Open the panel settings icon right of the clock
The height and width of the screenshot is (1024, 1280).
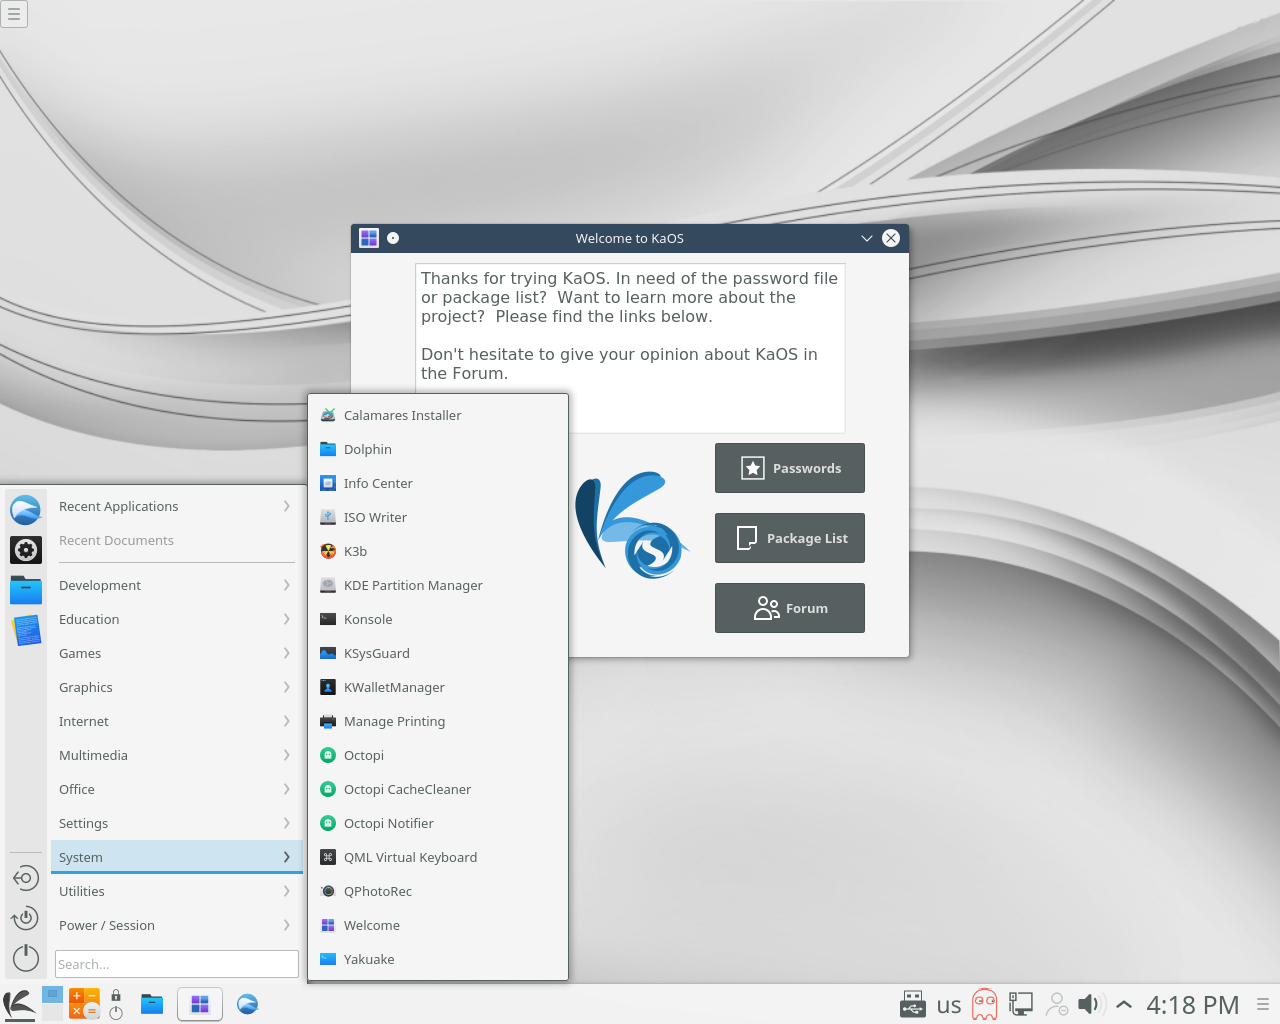1263,1004
